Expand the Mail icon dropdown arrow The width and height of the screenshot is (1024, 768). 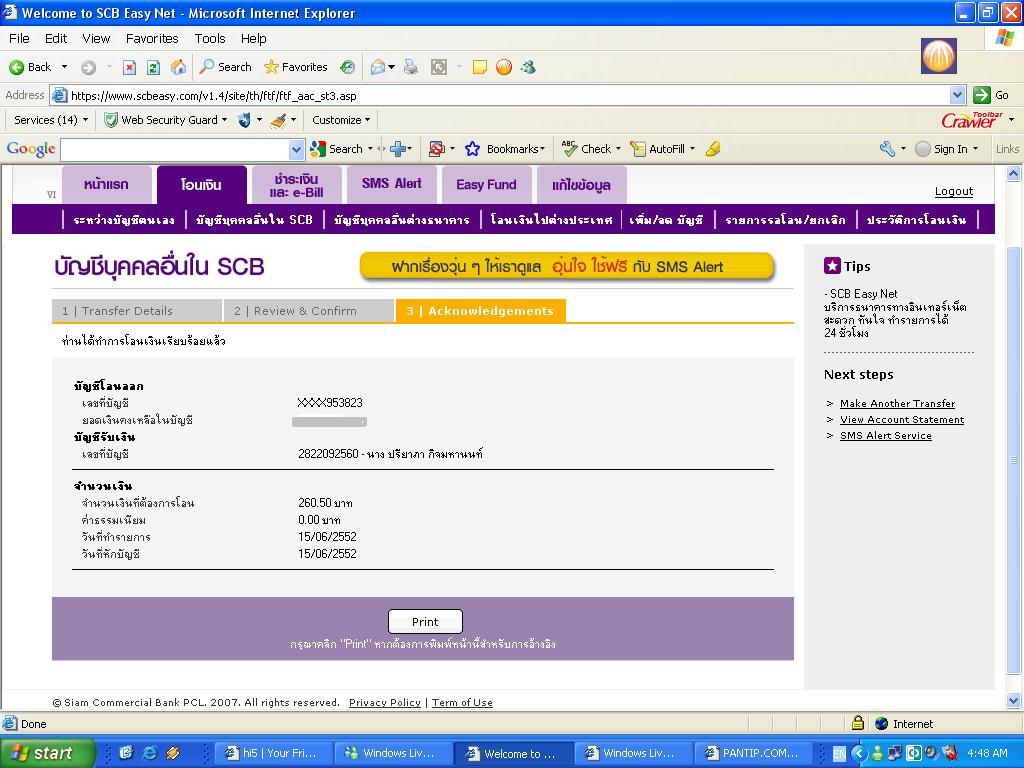point(392,67)
